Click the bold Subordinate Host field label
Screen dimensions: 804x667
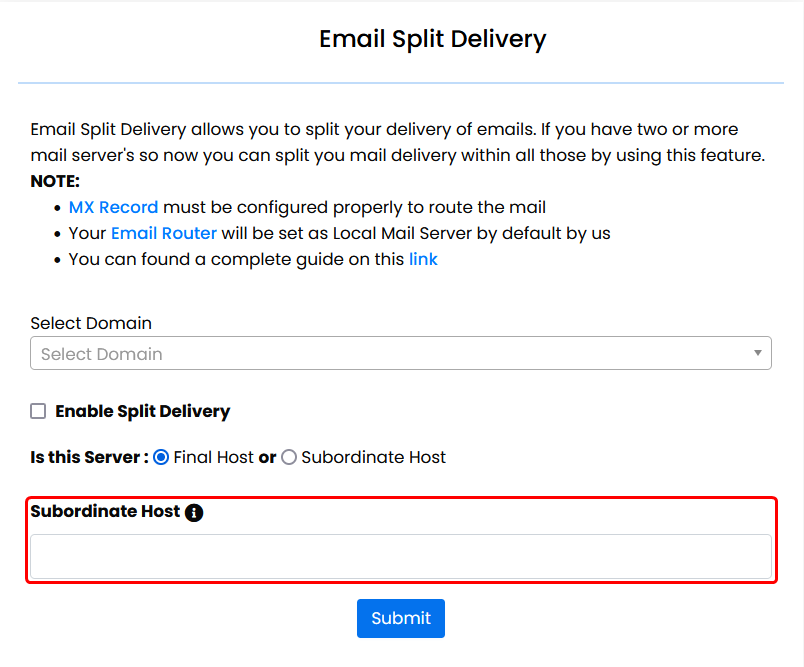pyautogui.click(x=105, y=511)
